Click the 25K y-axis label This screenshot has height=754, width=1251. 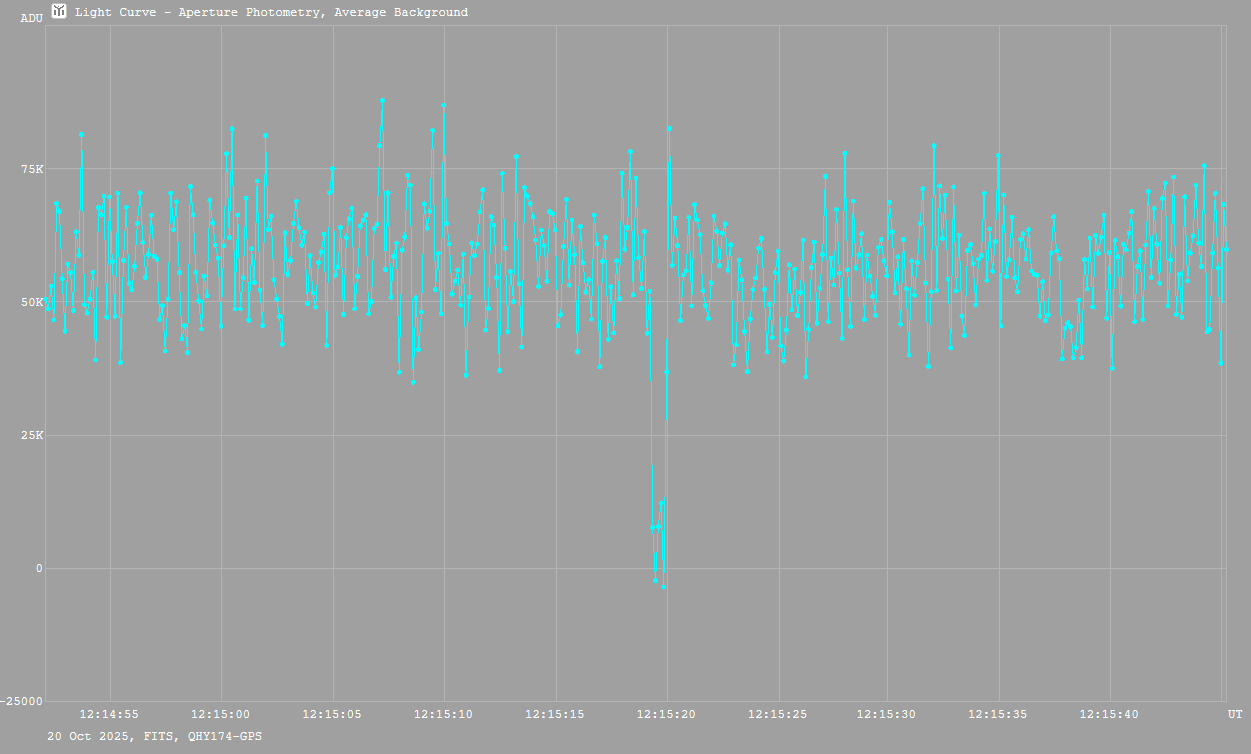coord(32,435)
